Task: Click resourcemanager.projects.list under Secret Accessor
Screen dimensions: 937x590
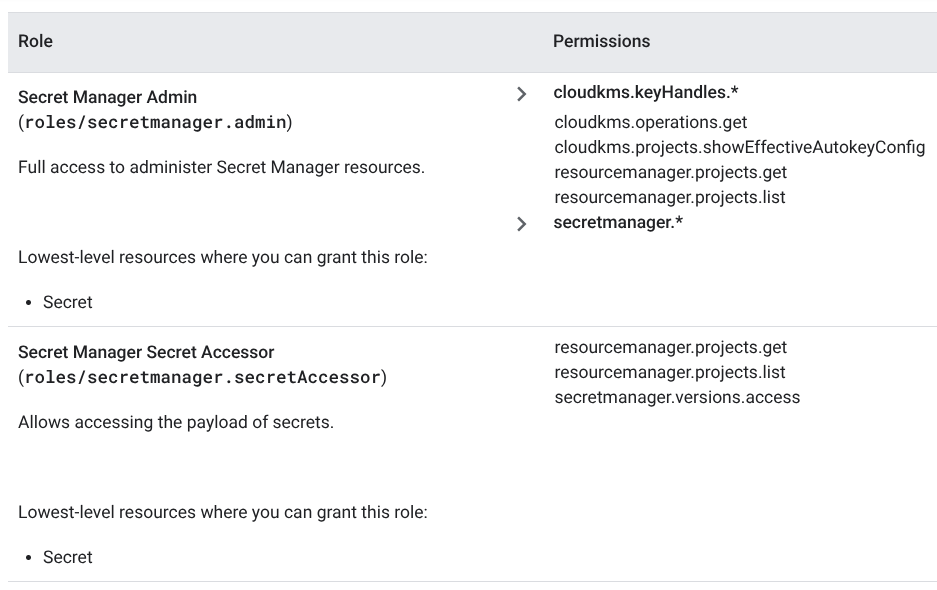Action: click(x=669, y=372)
